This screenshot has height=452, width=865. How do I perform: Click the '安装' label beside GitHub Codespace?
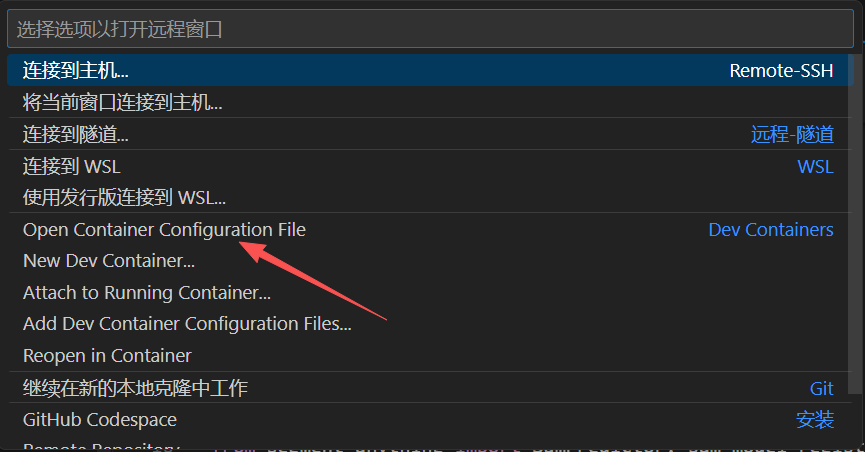(x=815, y=420)
